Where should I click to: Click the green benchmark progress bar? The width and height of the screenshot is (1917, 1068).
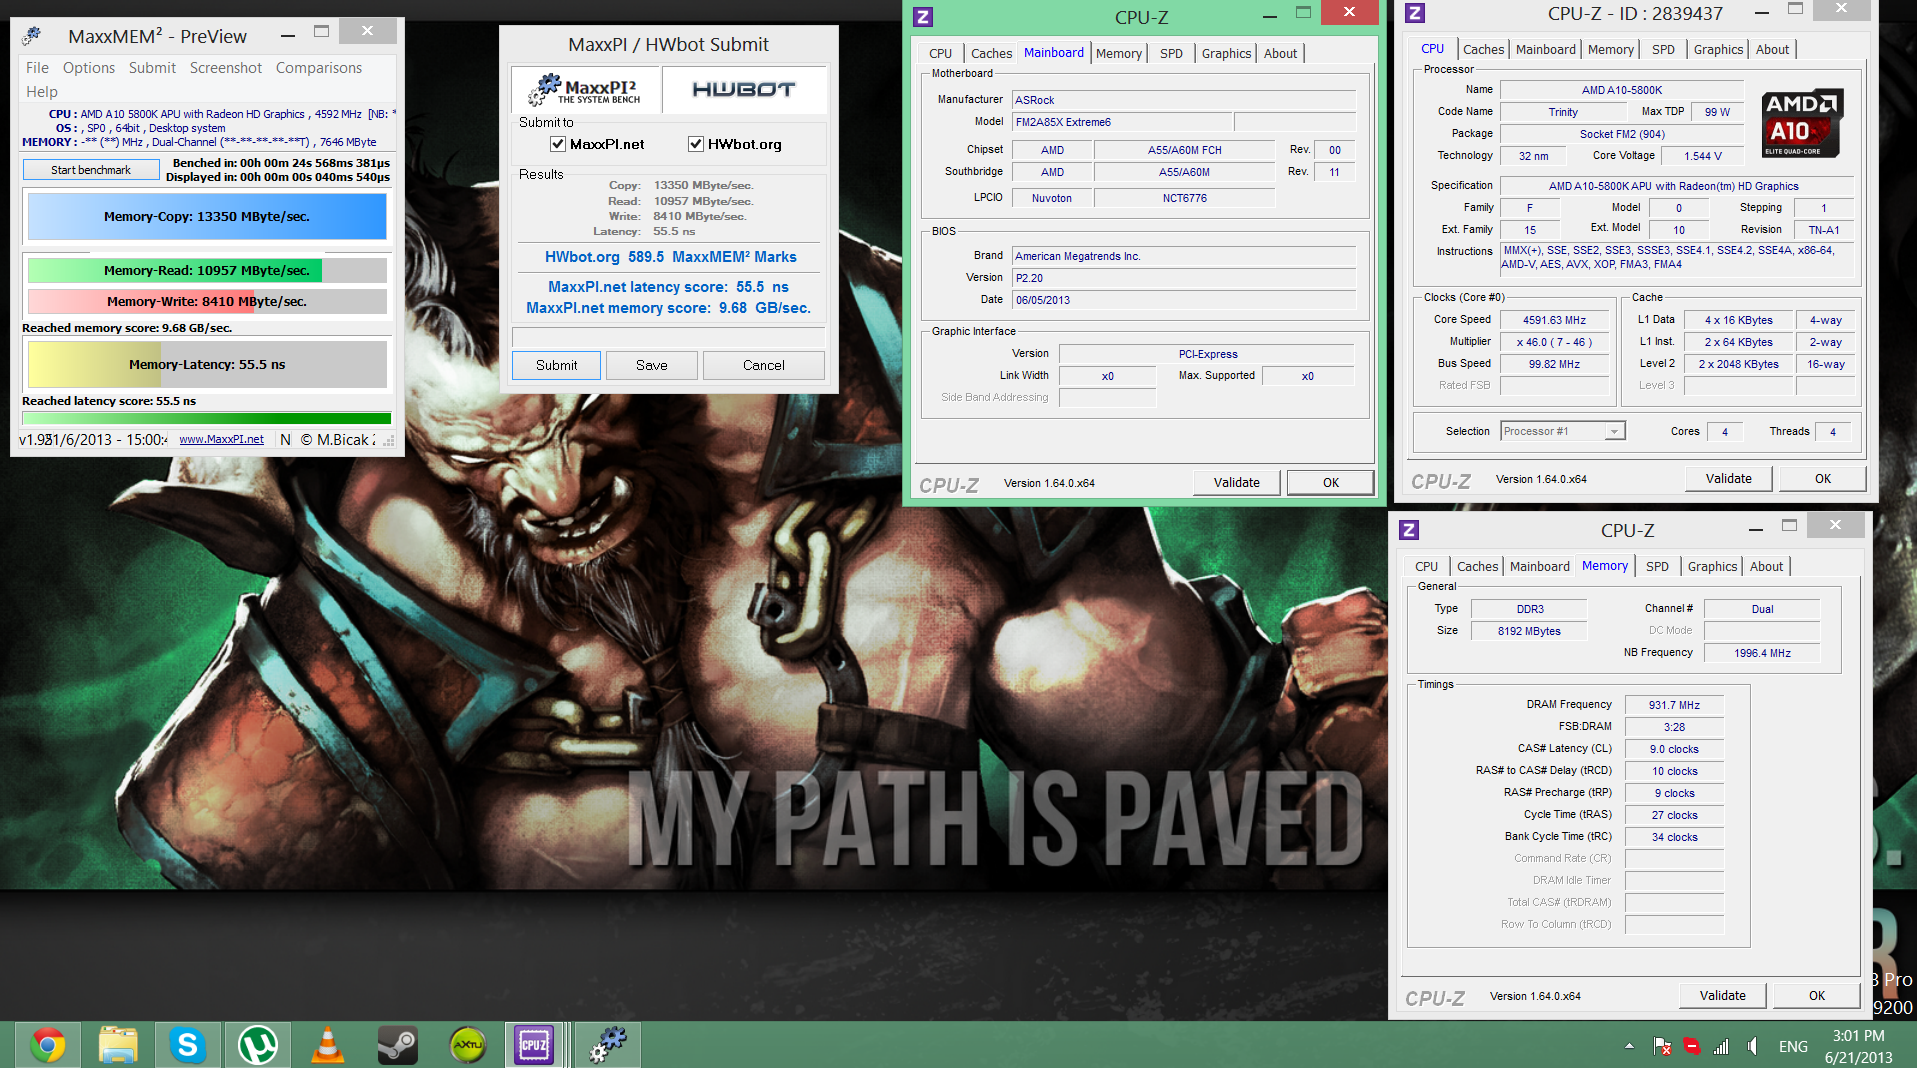[207, 419]
